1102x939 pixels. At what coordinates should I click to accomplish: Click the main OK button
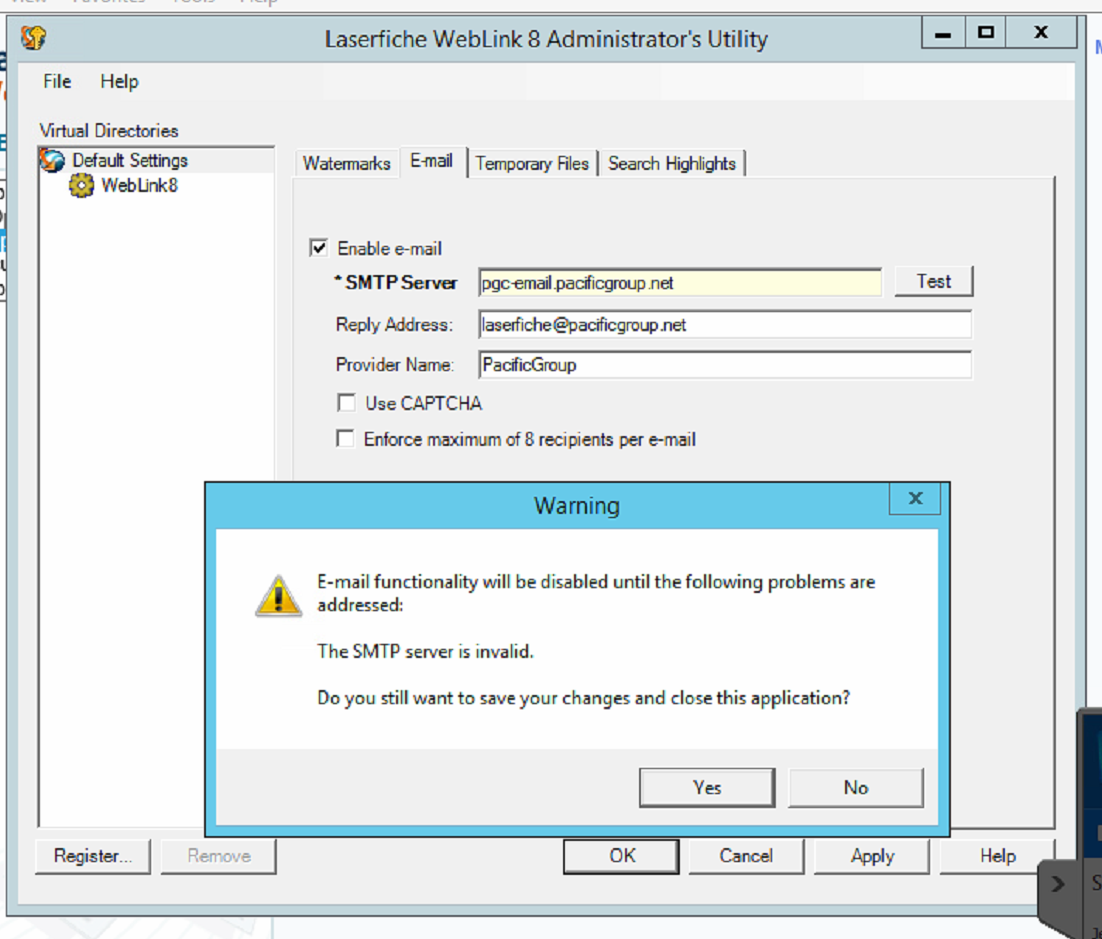(621, 856)
